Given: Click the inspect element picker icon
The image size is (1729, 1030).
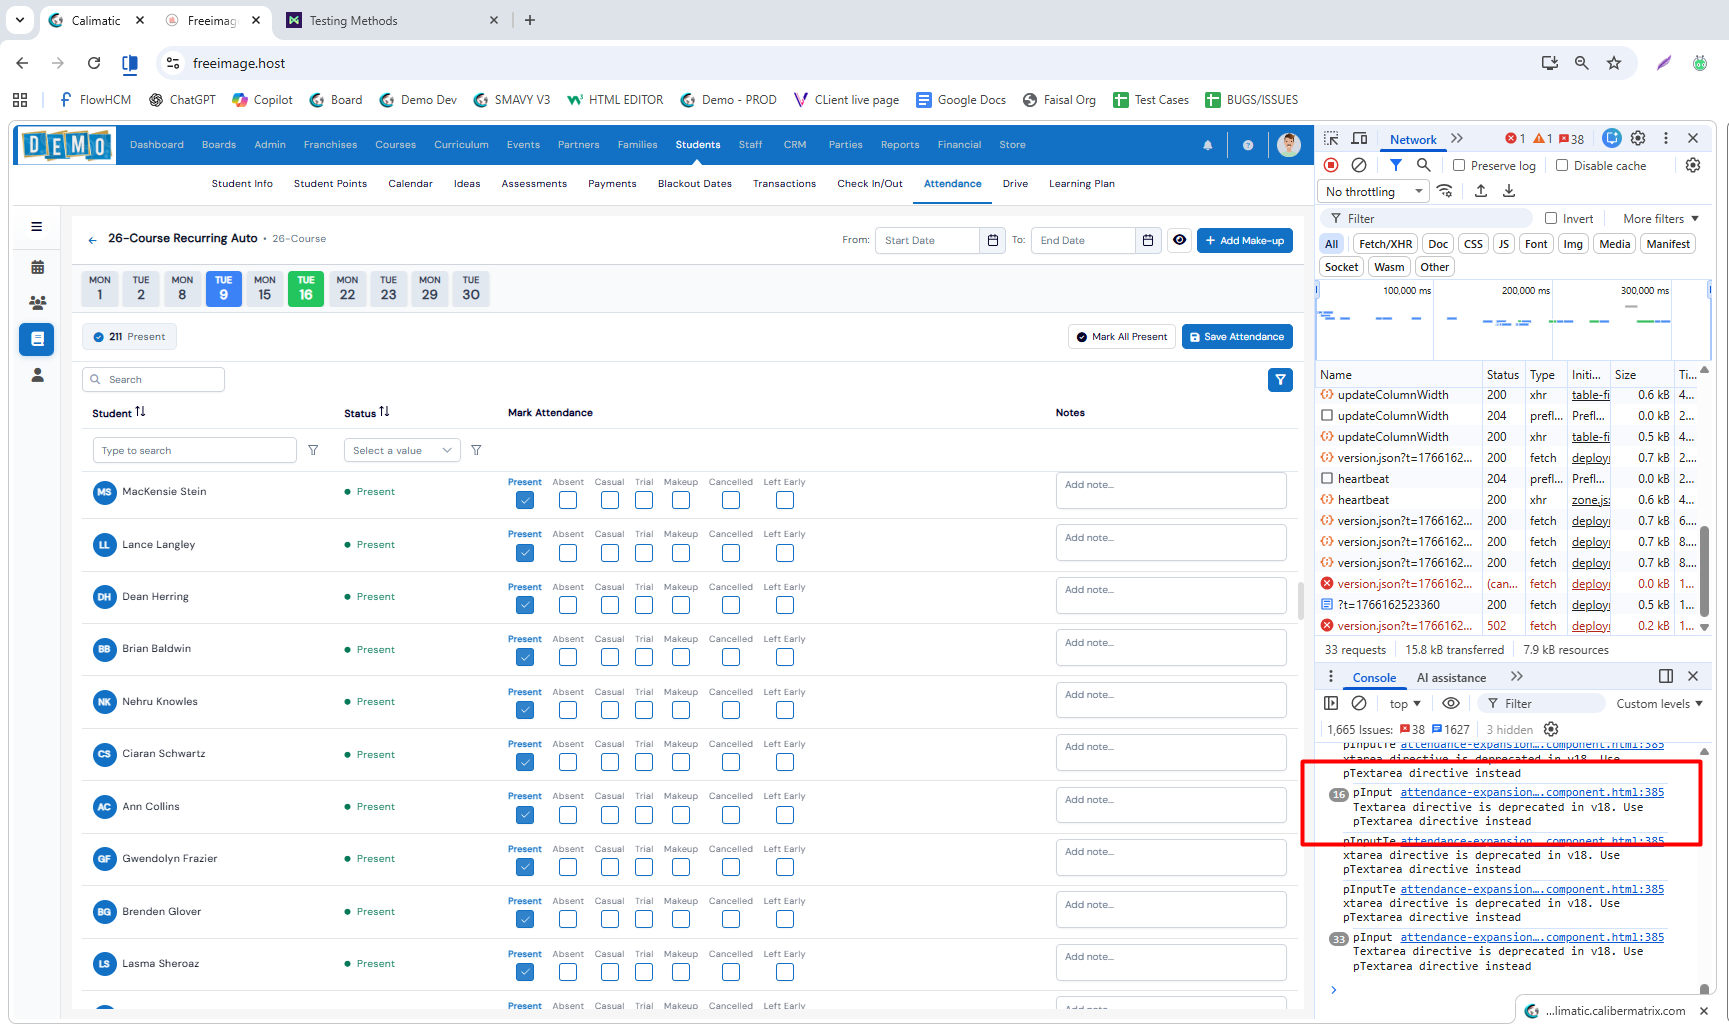Looking at the screenshot, I should point(1331,139).
